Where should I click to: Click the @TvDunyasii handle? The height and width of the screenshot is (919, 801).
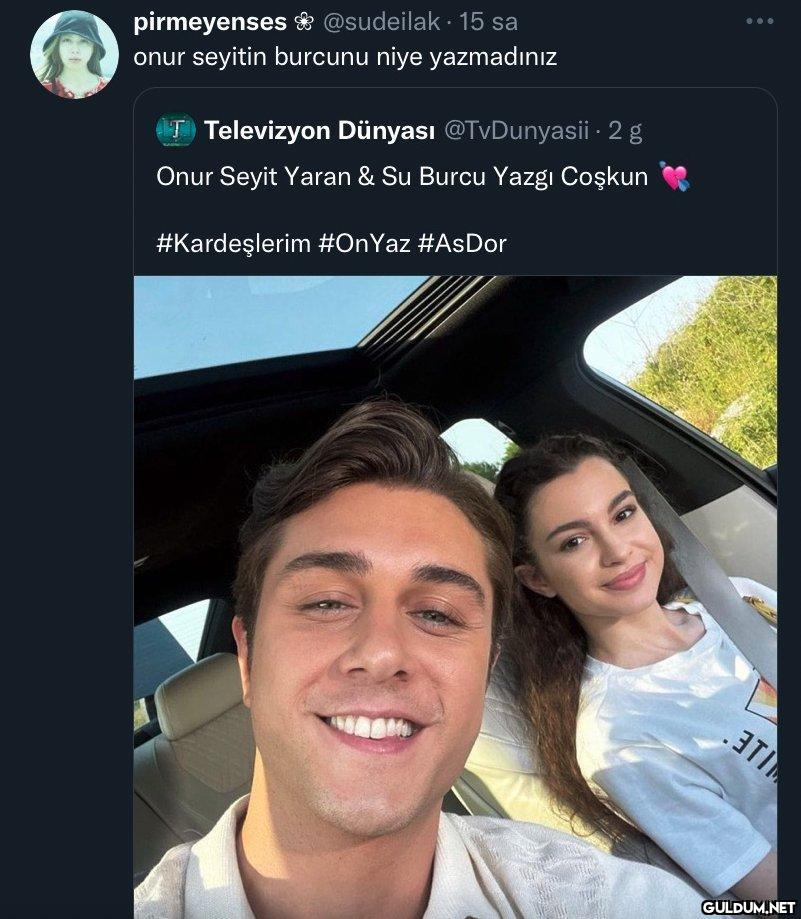(515, 130)
